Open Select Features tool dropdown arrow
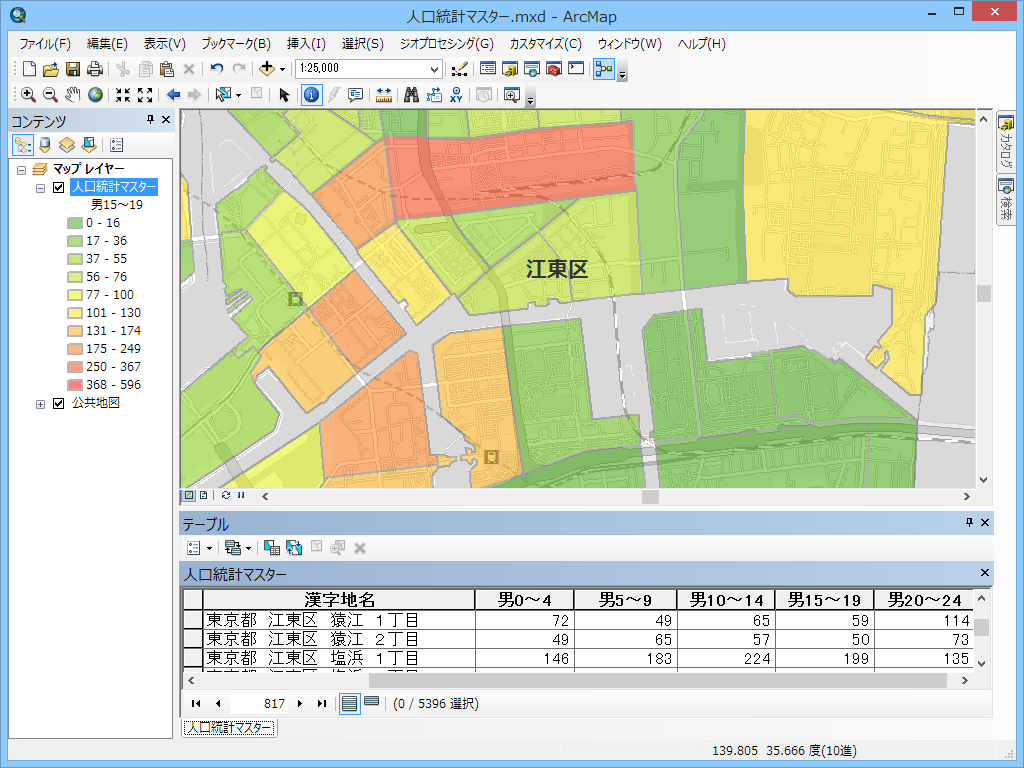Screen dimensions: 1024x768 (238, 95)
